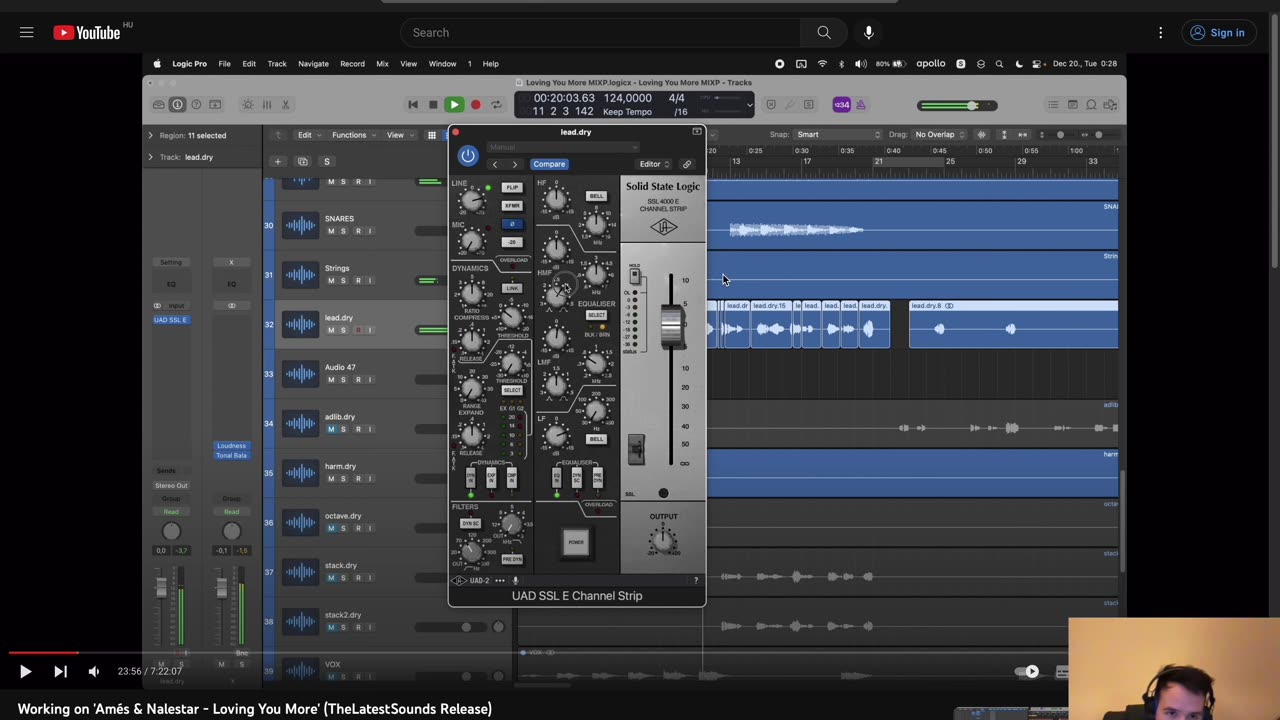Click the plus add track button
This screenshot has width=1280, height=720.
(x=278, y=161)
